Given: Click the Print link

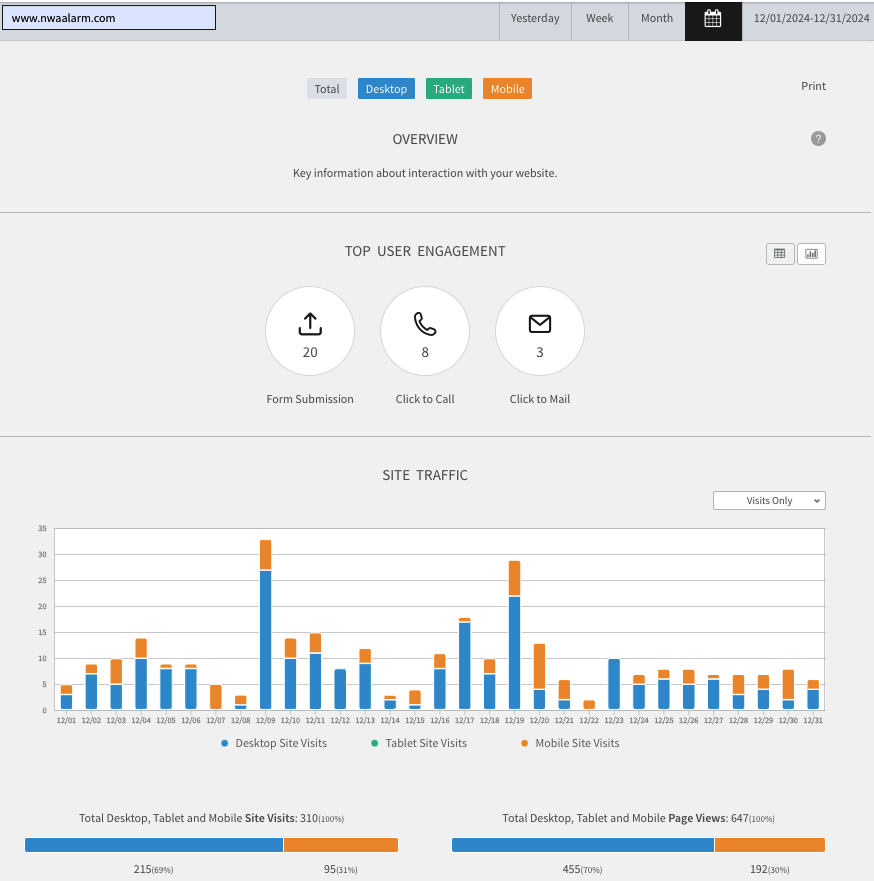Looking at the screenshot, I should click(x=813, y=86).
